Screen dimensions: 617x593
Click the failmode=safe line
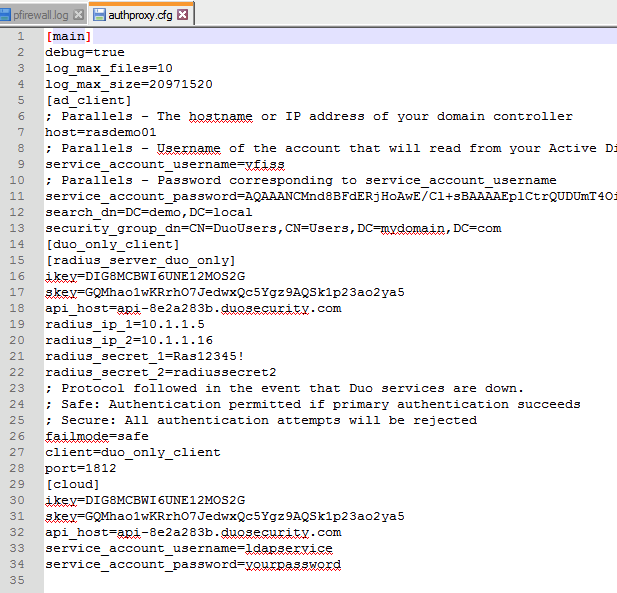[97, 436]
